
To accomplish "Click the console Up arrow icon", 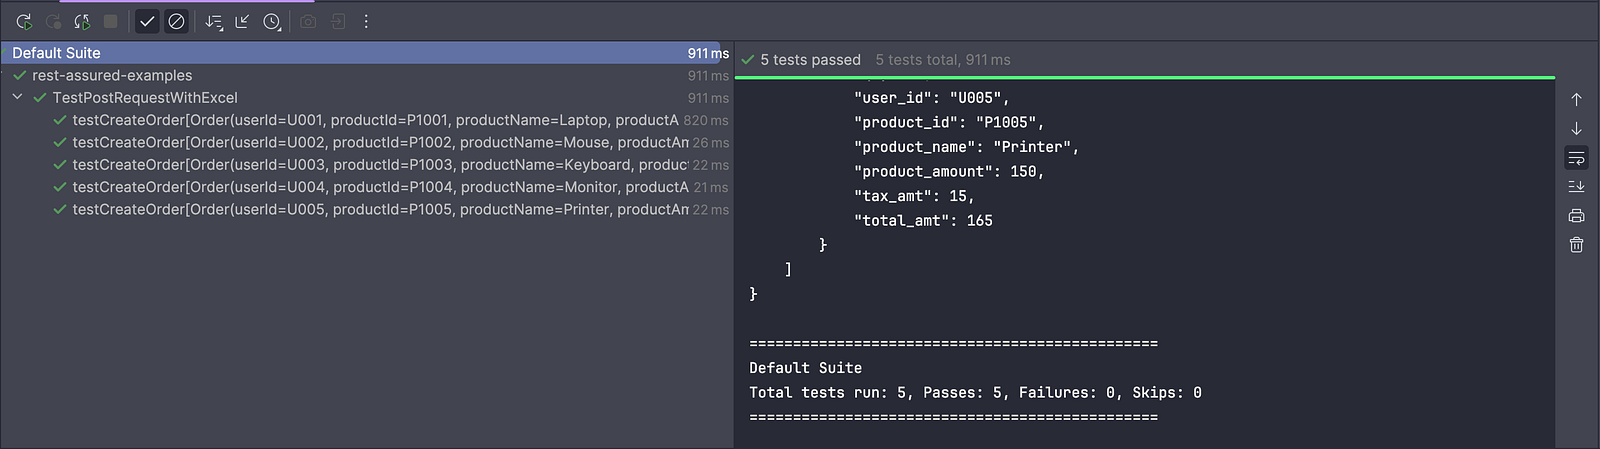I will tap(1576, 100).
